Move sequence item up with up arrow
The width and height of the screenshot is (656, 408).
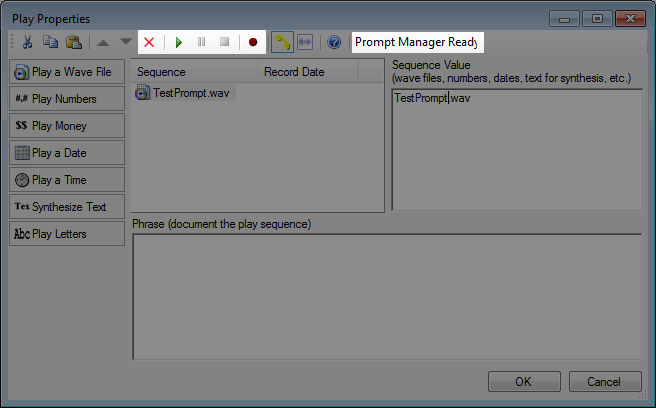[x=103, y=42]
